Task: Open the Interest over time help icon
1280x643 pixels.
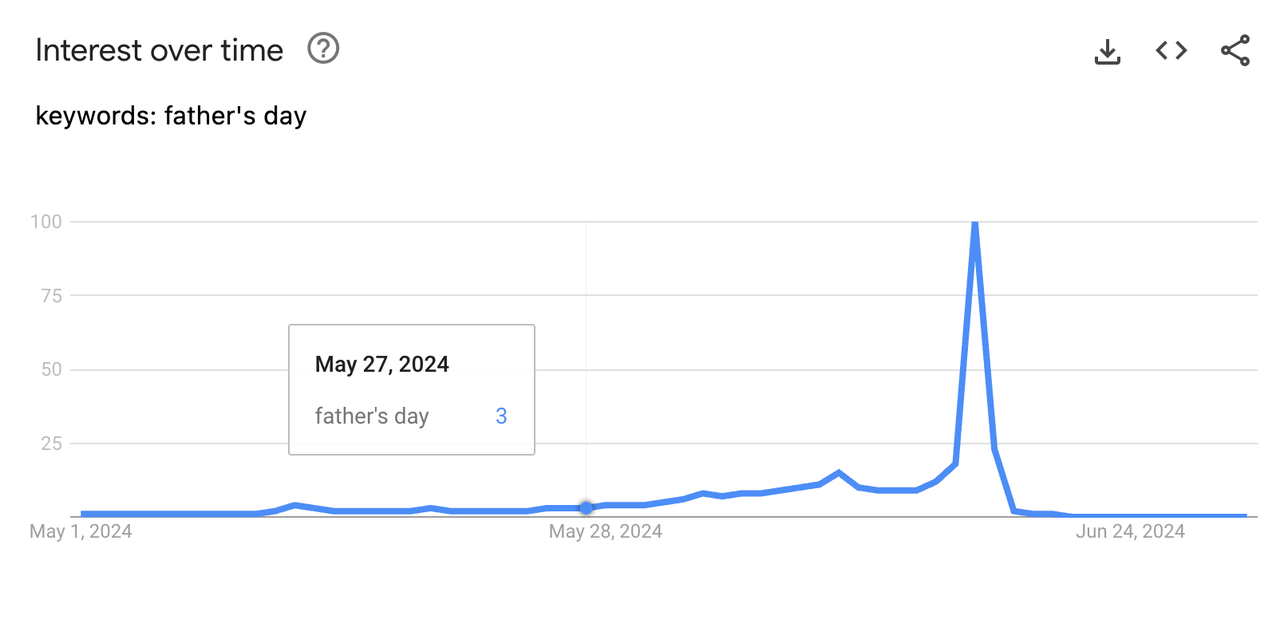Action: pos(322,48)
